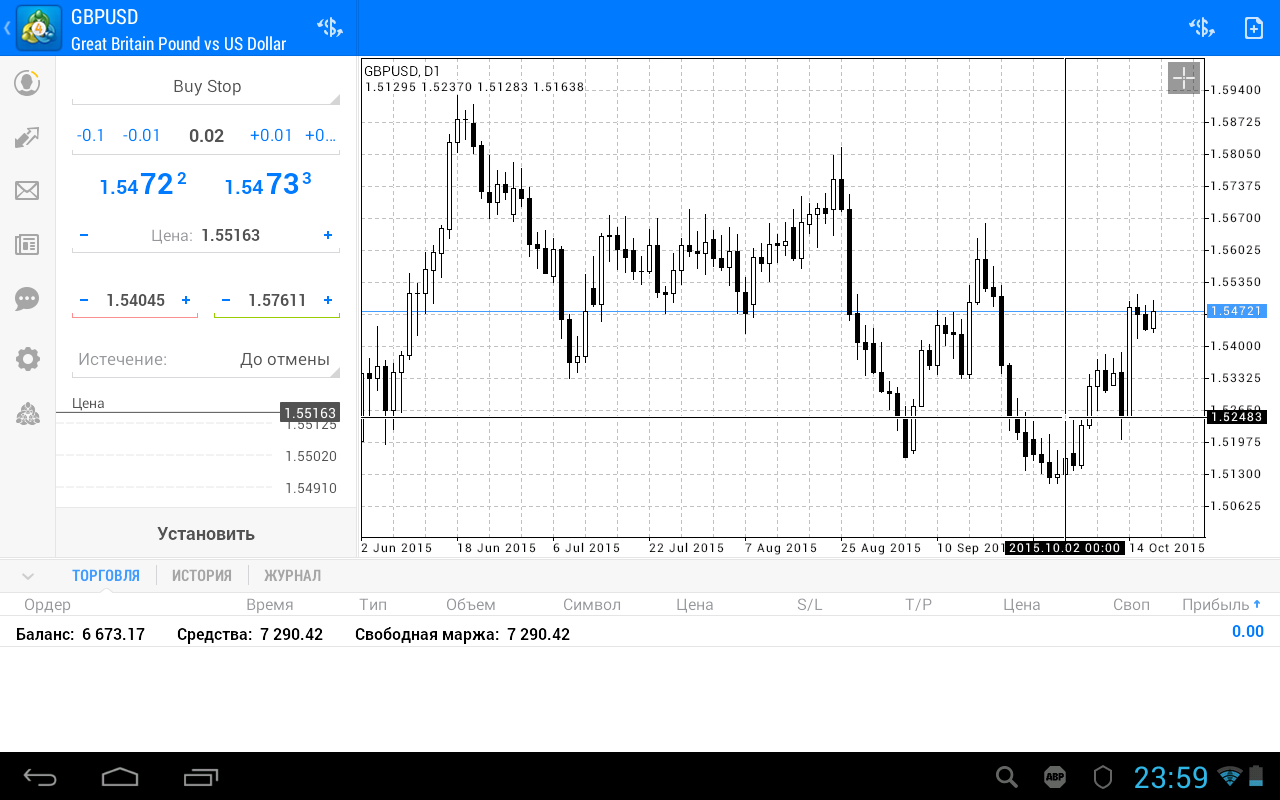Tap the search magnifier in the system bar
The image size is (1280, 800).
click(x=1007, y=777)
